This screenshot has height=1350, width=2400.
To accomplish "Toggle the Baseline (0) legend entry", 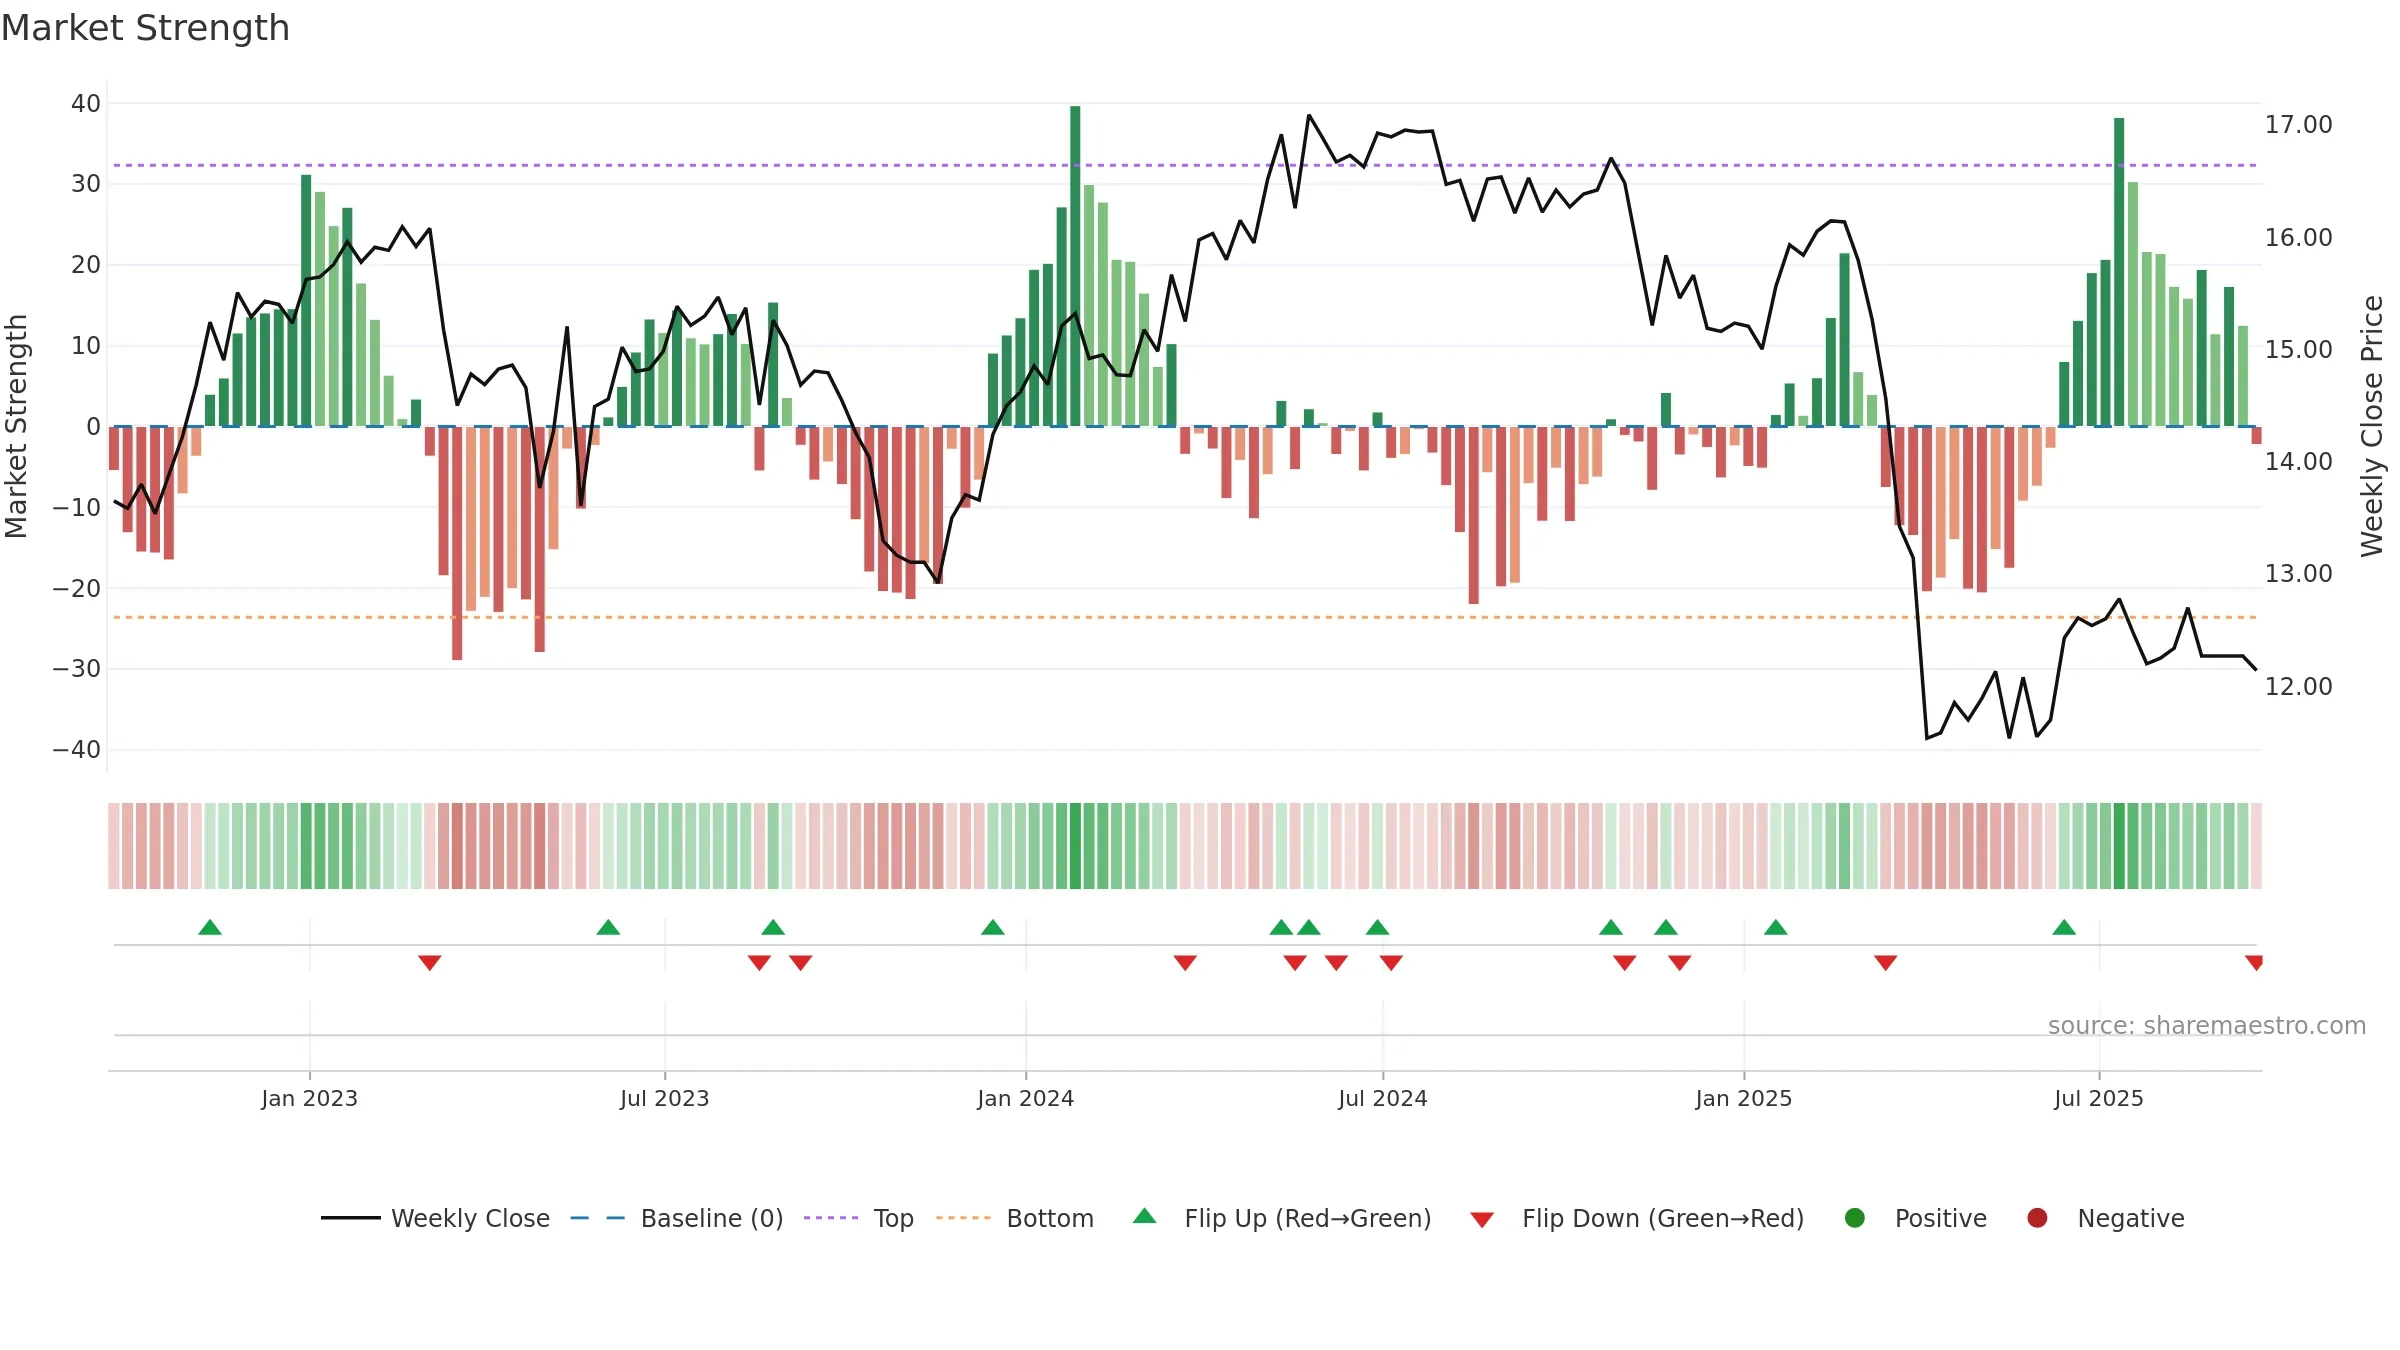I will [677, 1218].
